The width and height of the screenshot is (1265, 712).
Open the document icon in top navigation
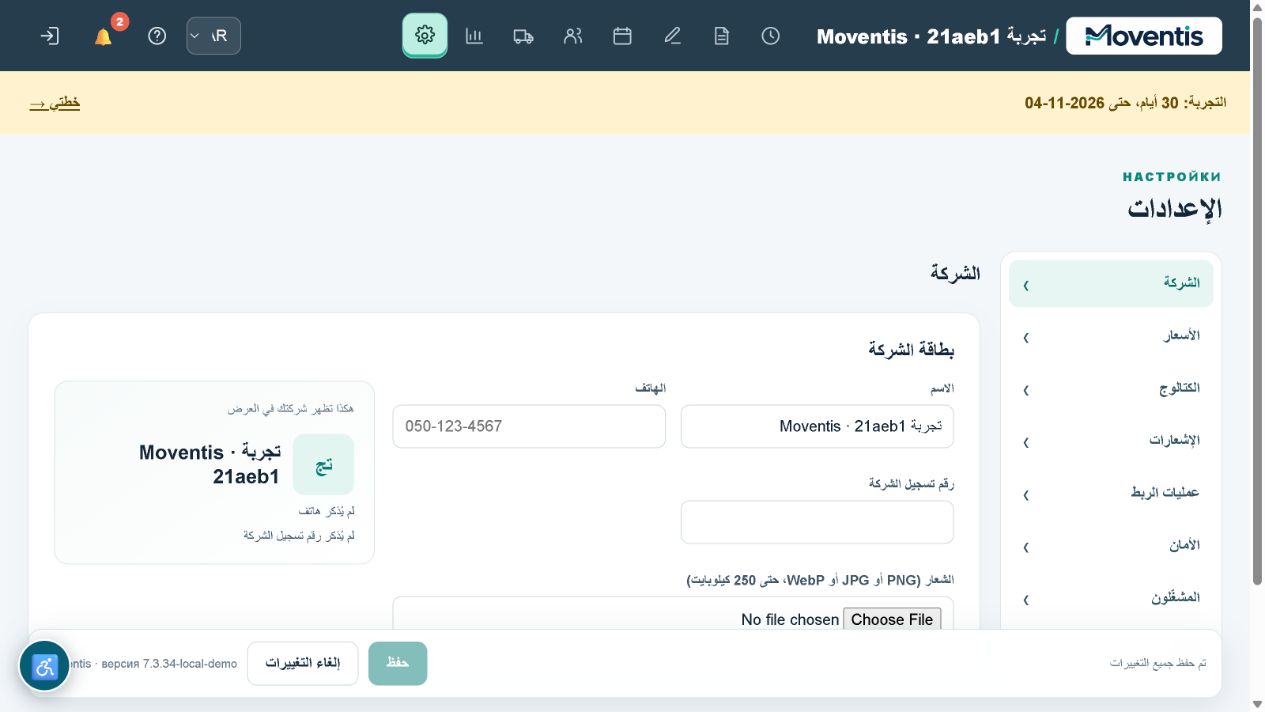click(721, 35)
